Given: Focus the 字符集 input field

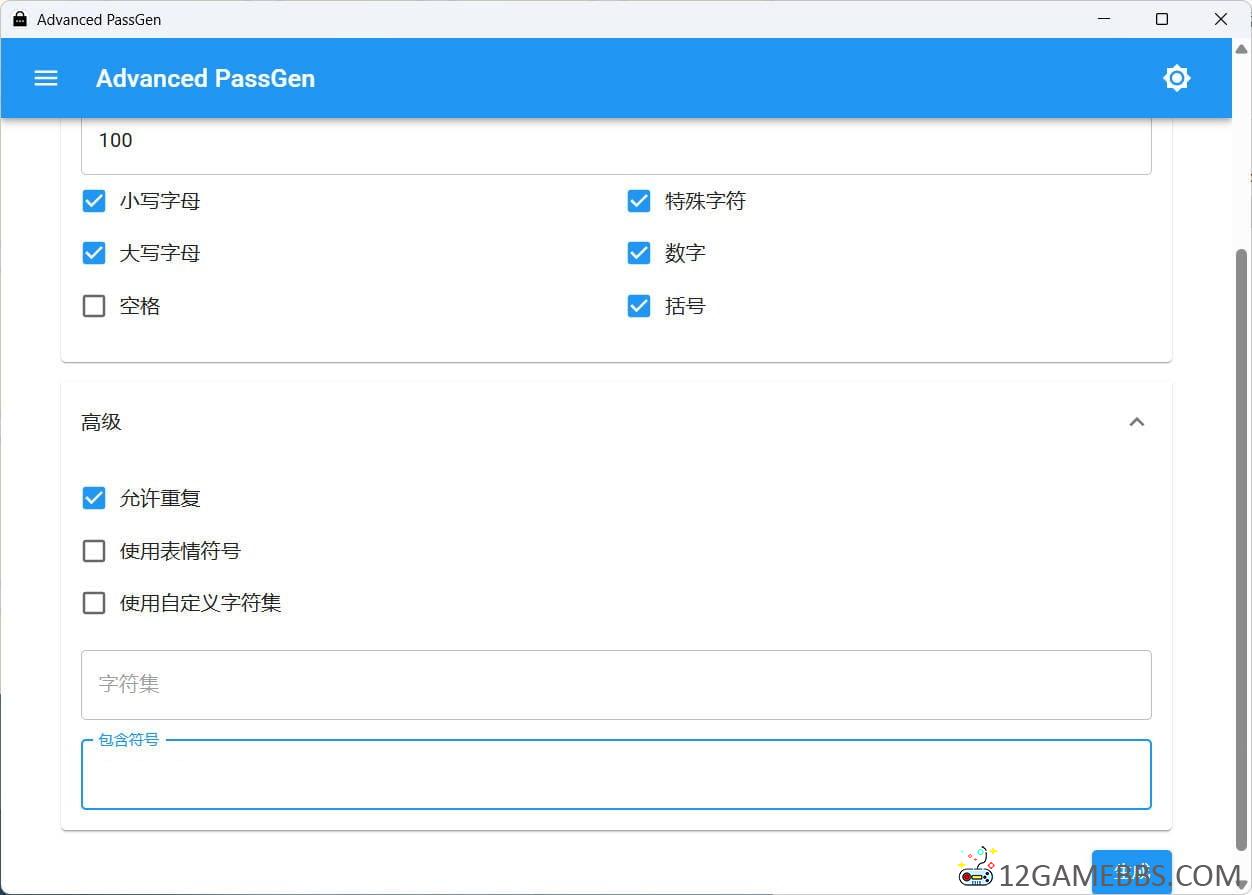Looking at the screenshot, I should click(x=616, y=685).
